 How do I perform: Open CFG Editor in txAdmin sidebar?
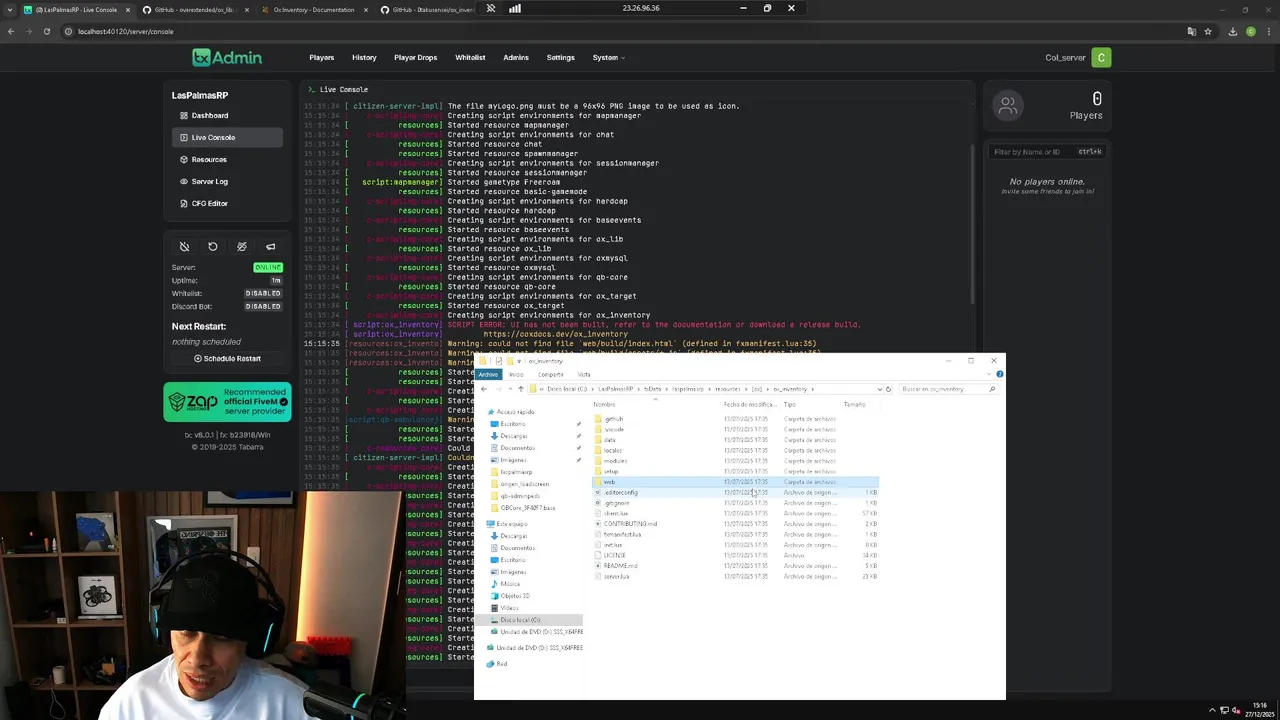pyautogui.click(x=210, y=203)
